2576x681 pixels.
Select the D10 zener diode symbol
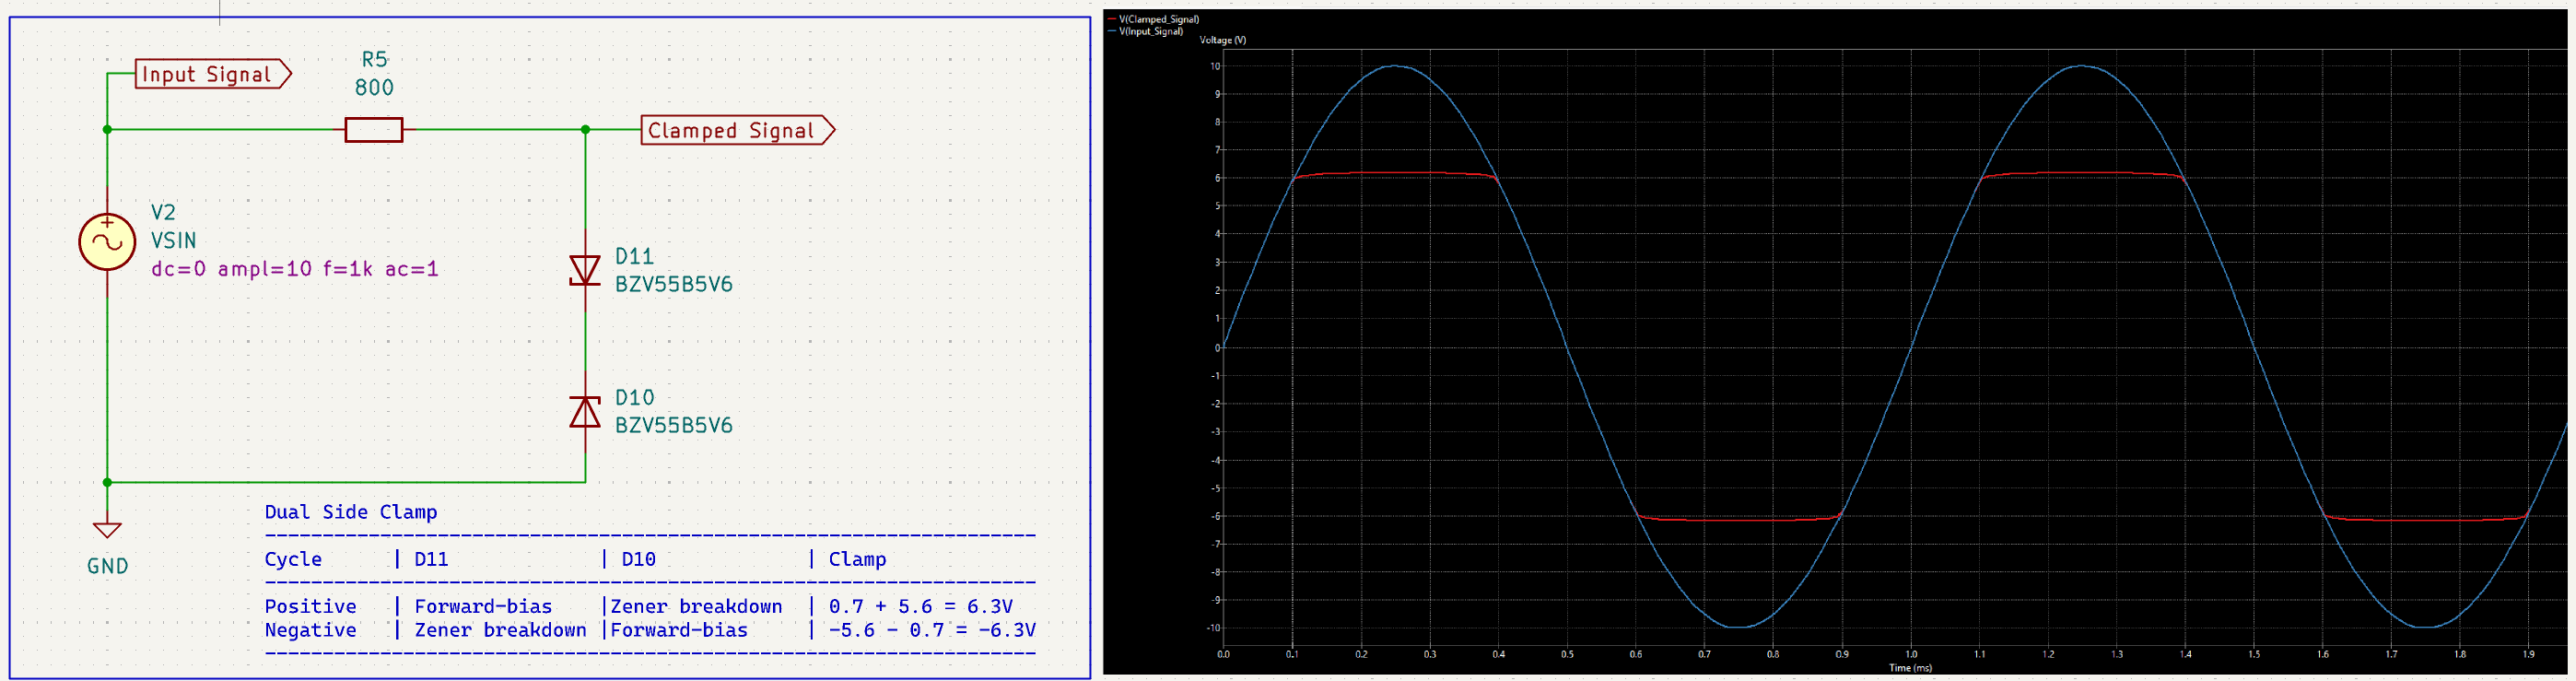585,412
